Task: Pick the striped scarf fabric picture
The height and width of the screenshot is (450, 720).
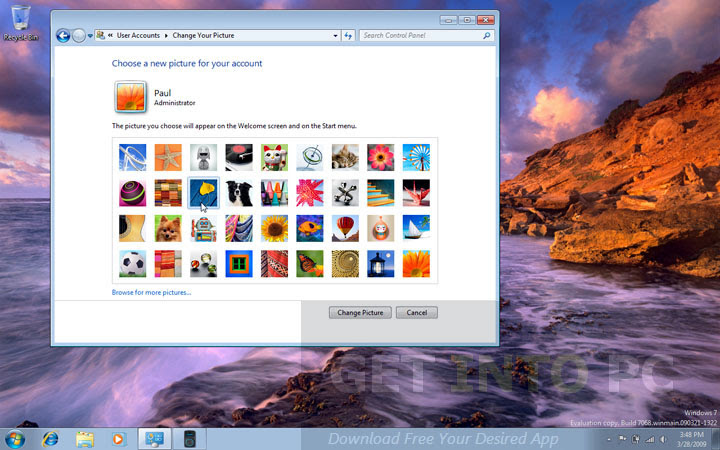Action: pos(239,228)
